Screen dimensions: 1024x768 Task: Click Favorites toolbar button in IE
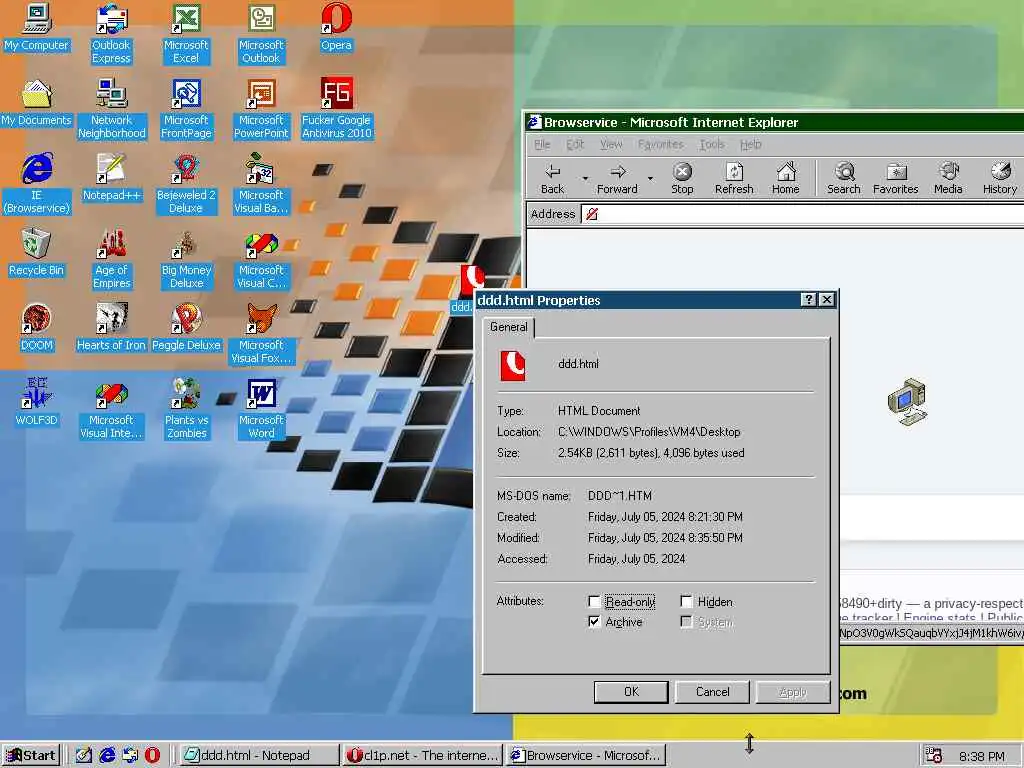point(895,178)
